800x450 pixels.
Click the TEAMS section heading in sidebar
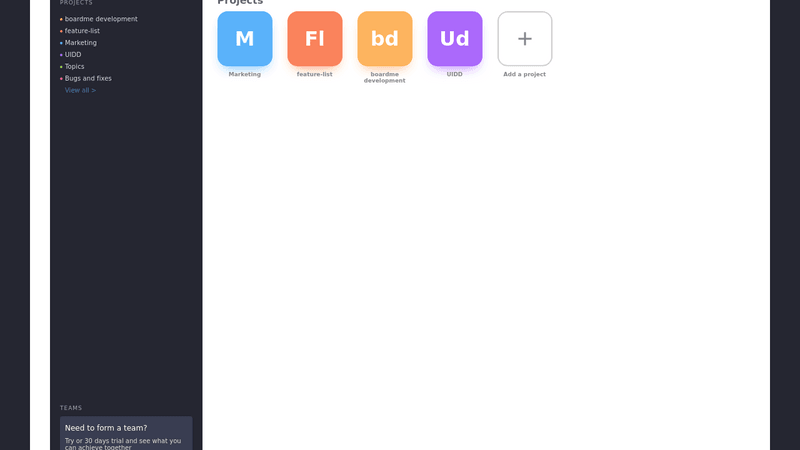pyautogui.click(x=71, y=408)
